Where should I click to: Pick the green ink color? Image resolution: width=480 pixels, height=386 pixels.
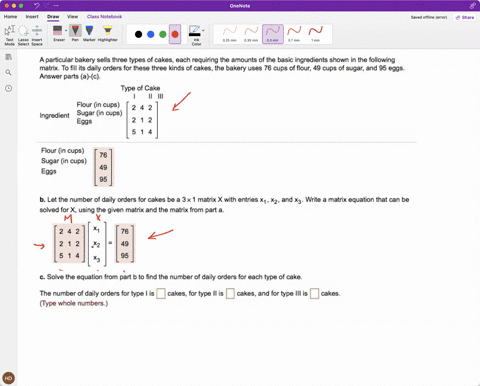point(163,34)
